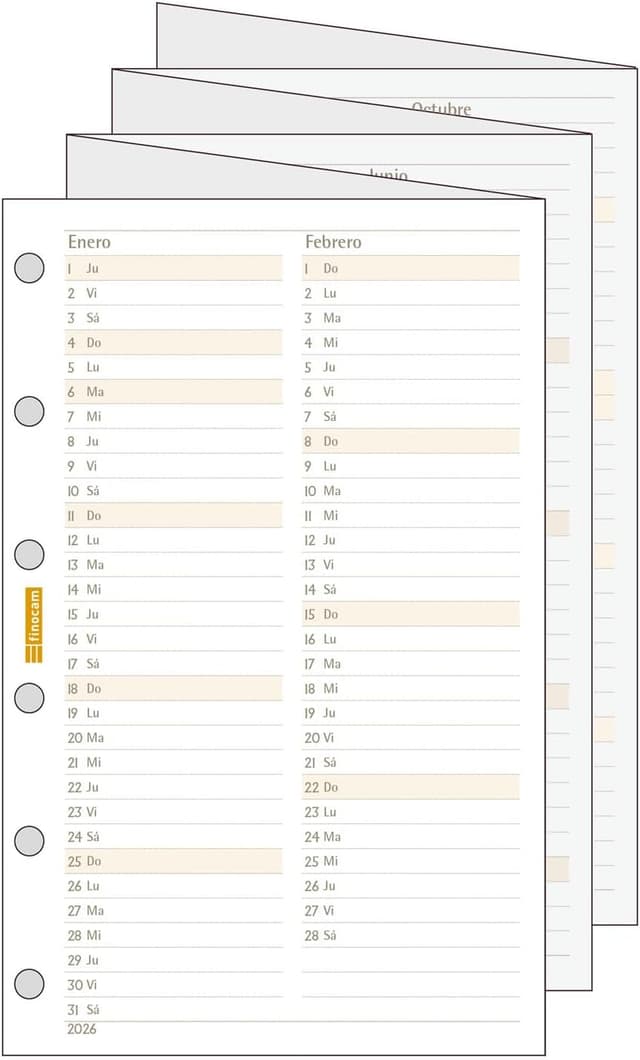
Task: Open the Octubre page heading
Action: pos(441,108)
